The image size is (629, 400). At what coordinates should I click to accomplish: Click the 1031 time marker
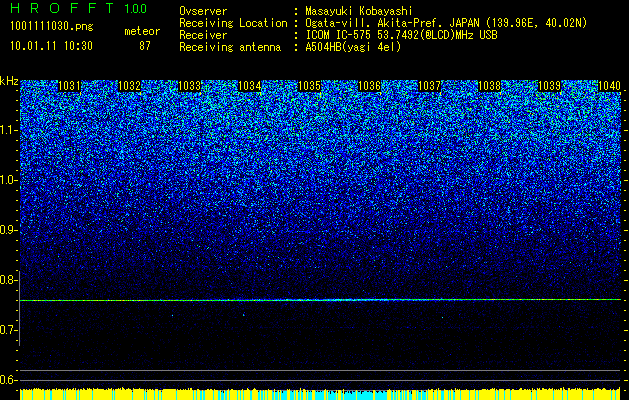click(69, 86)
